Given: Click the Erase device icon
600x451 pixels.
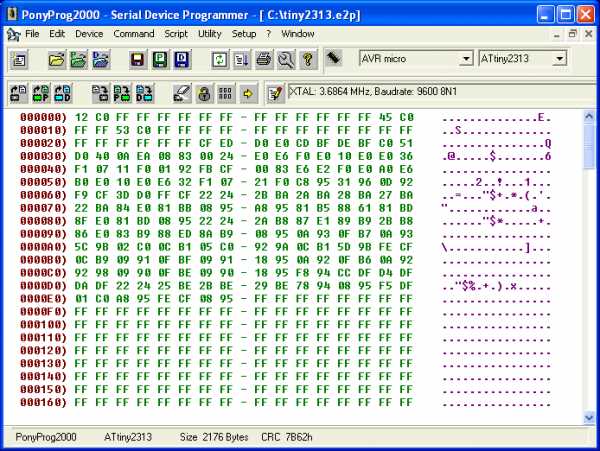Looking at the screenshot, I should 181,93.
